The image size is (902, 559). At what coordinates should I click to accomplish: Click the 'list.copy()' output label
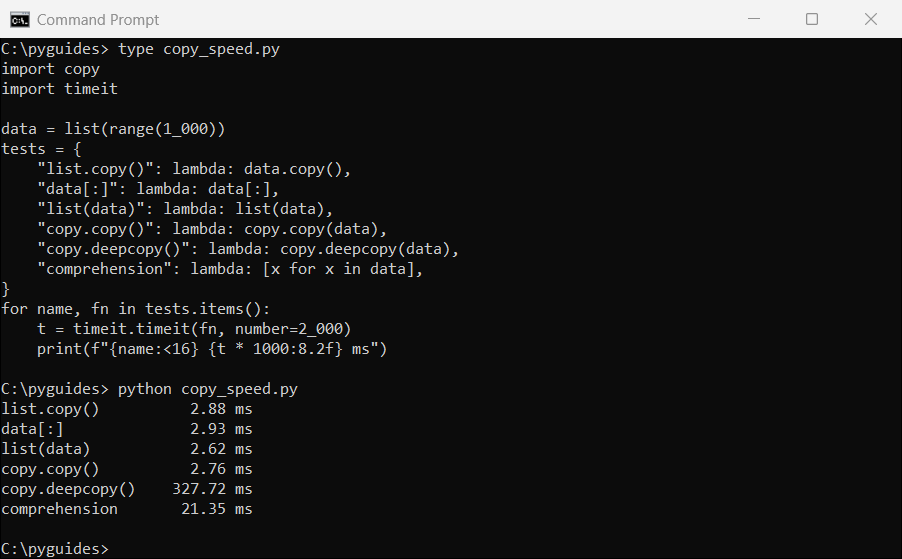[50, 409]
